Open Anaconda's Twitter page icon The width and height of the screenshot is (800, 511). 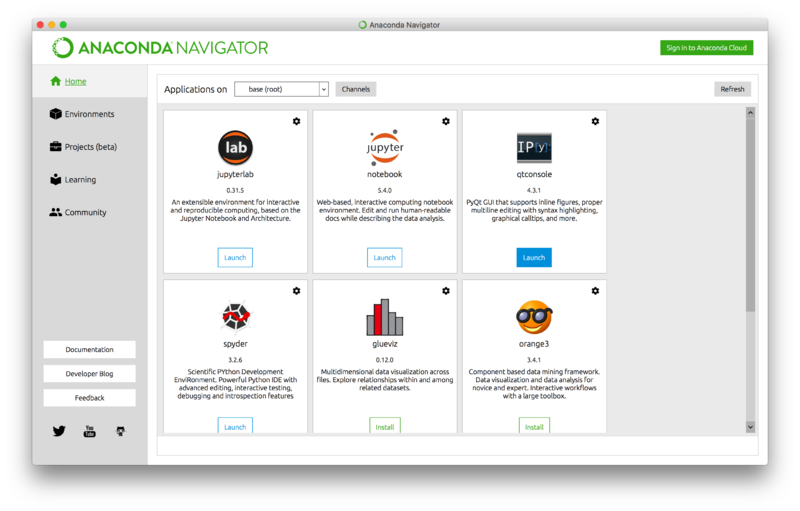tap(59, 431)
